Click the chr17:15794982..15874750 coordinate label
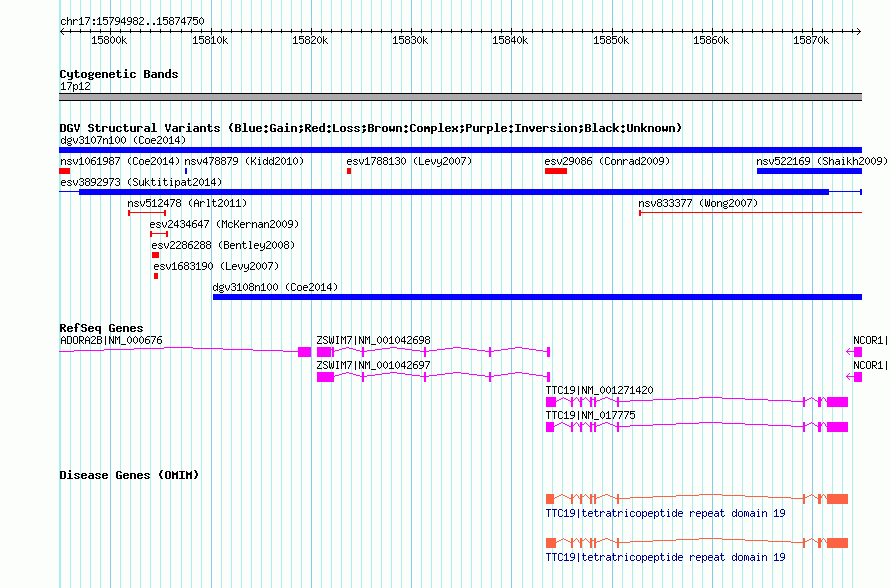Viewport: 890px width, 588px height. coord(132,21)
